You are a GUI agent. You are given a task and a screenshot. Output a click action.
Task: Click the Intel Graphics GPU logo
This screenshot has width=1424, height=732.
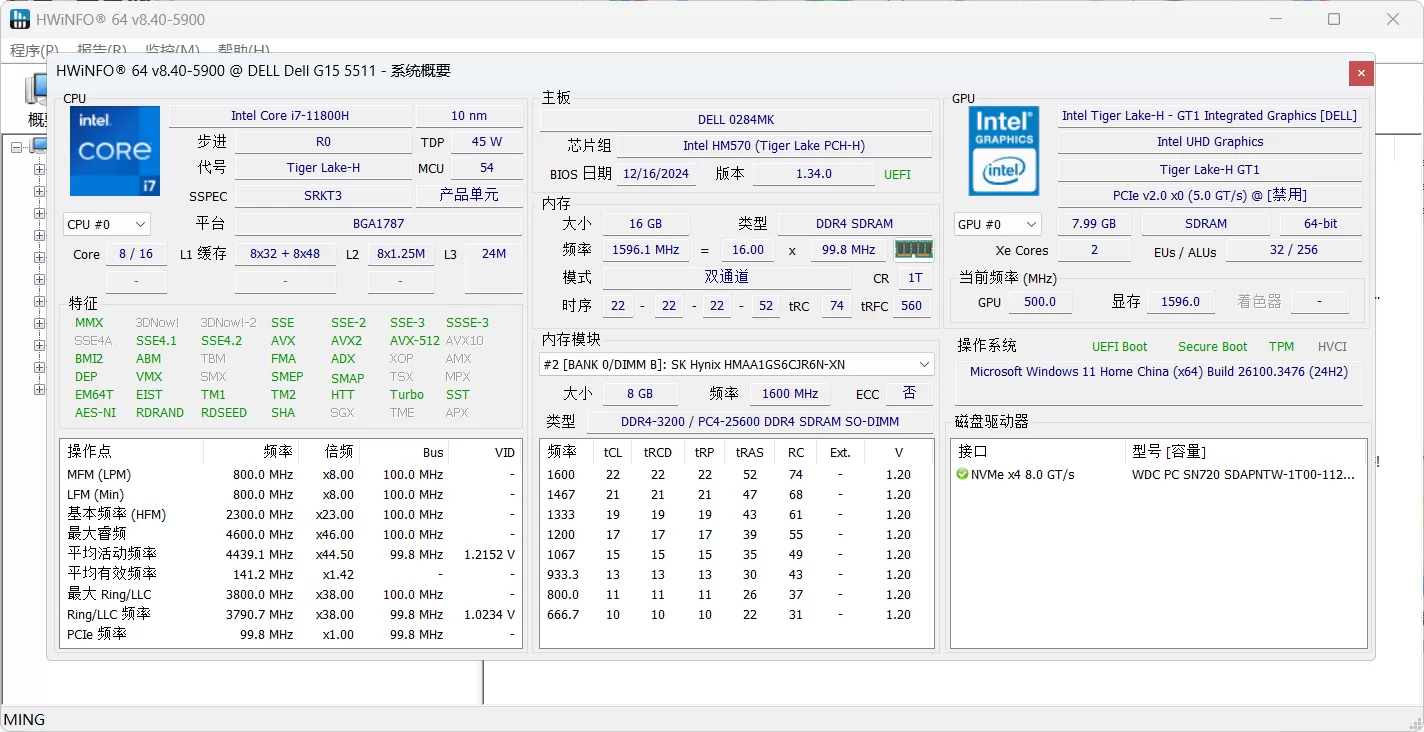tap(1003, 150)
